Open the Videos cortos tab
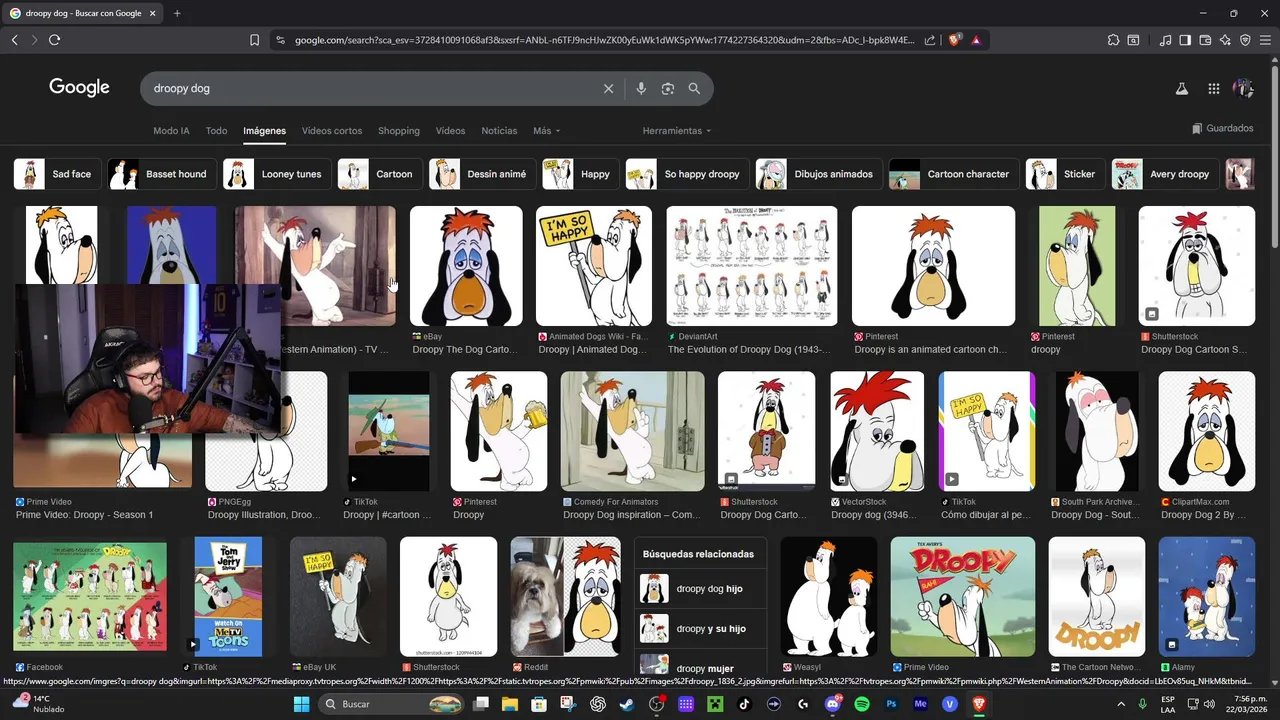The image size is (1280, 720). click(x=332, y=131)
